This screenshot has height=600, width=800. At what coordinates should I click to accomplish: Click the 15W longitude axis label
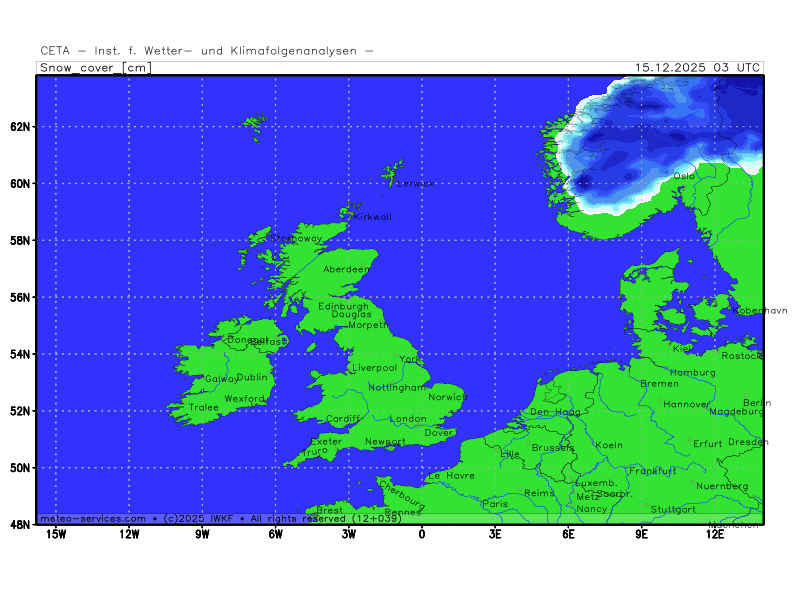(x=56, y=534)
